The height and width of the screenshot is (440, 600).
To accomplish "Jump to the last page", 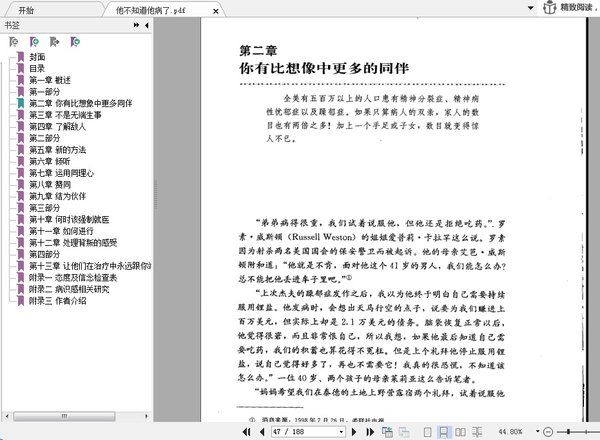I will [x=370, y=432].
